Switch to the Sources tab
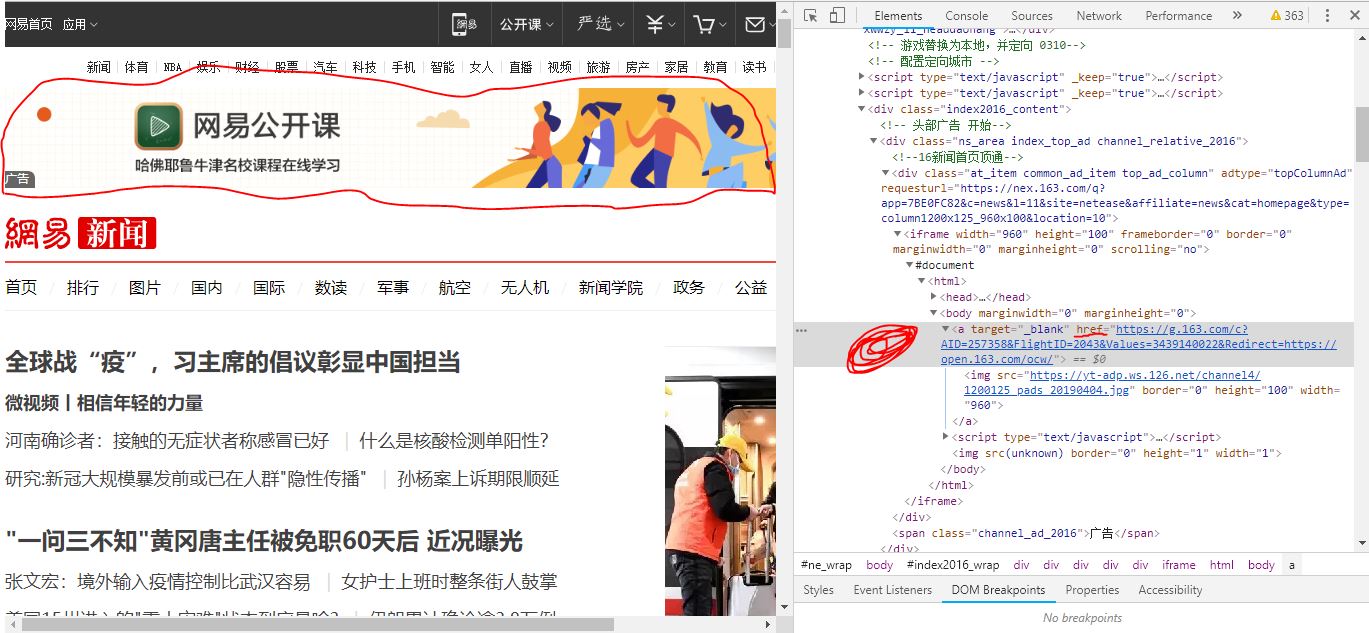1369x633 pixels. pyautogui.click(x=1032, y=16)
